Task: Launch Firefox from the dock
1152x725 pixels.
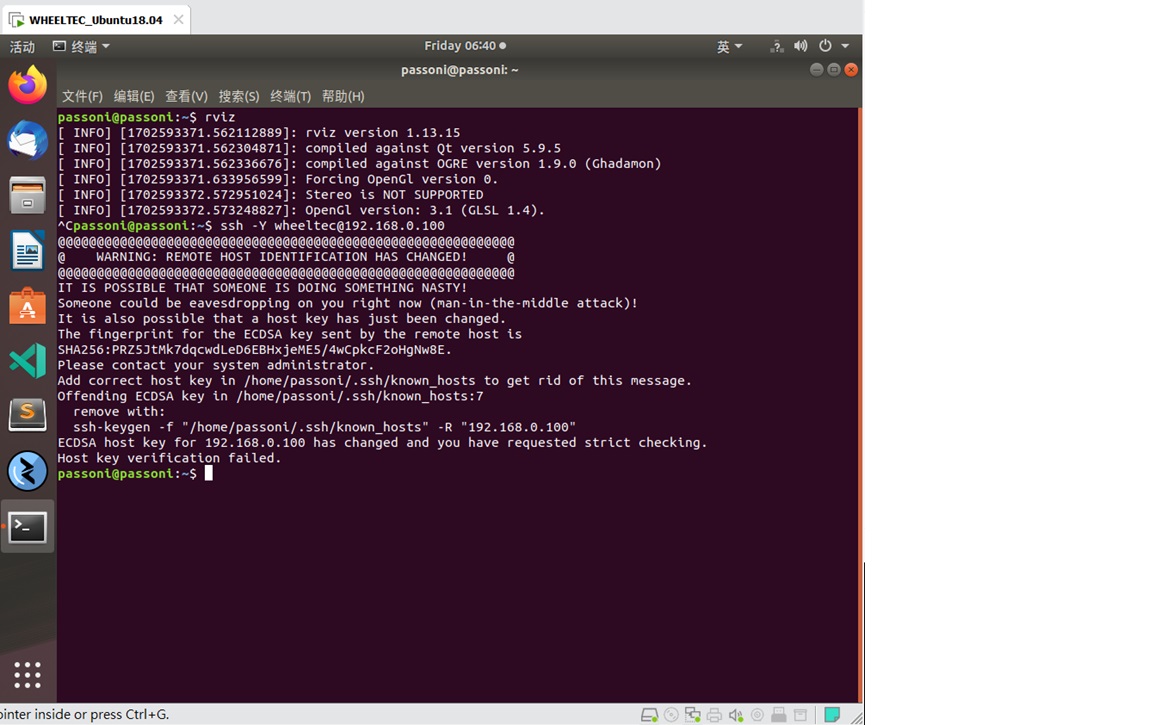Action: coord(27,84)
